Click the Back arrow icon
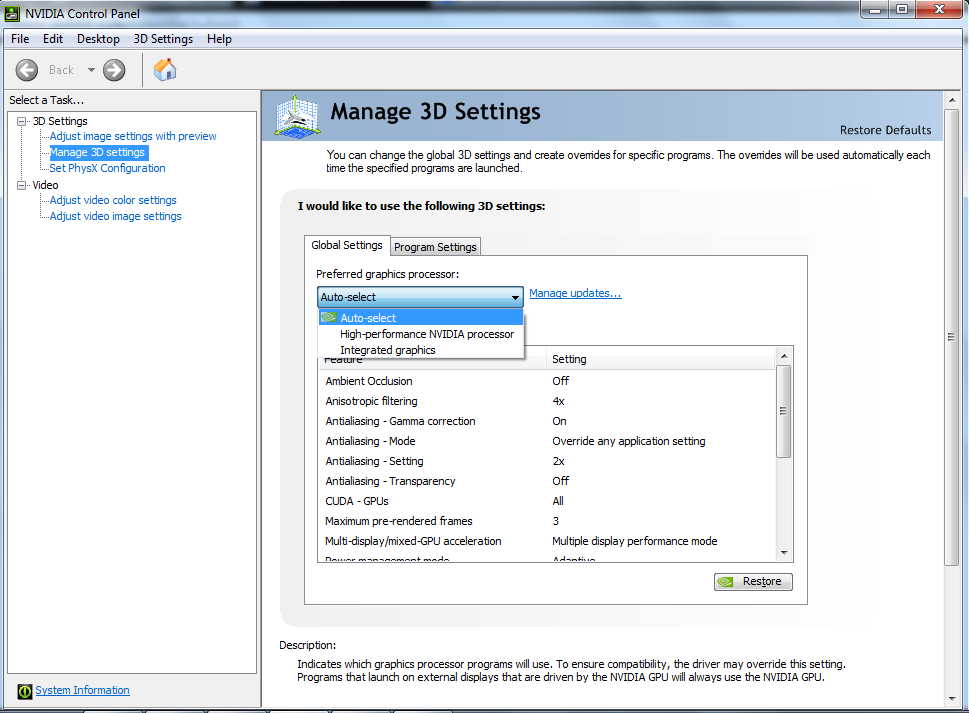Screen dimensions: 969x713 [27, 70]
